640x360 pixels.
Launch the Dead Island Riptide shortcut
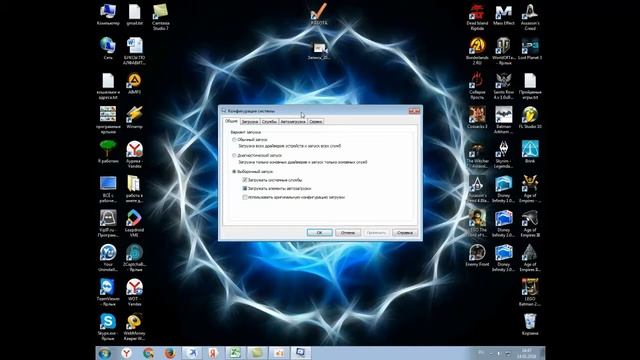click(x=477, y=17)
